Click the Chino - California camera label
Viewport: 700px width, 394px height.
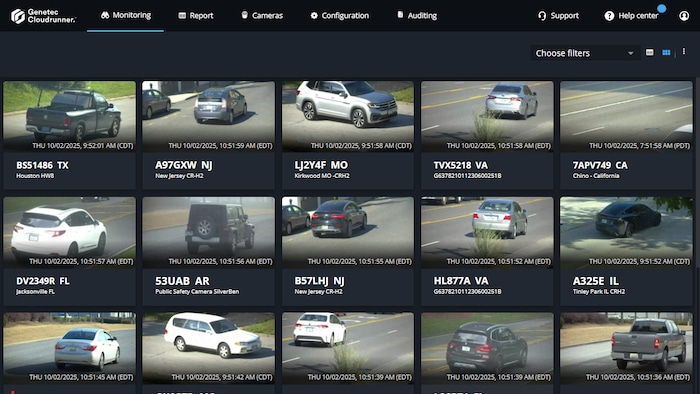[596, 176]
